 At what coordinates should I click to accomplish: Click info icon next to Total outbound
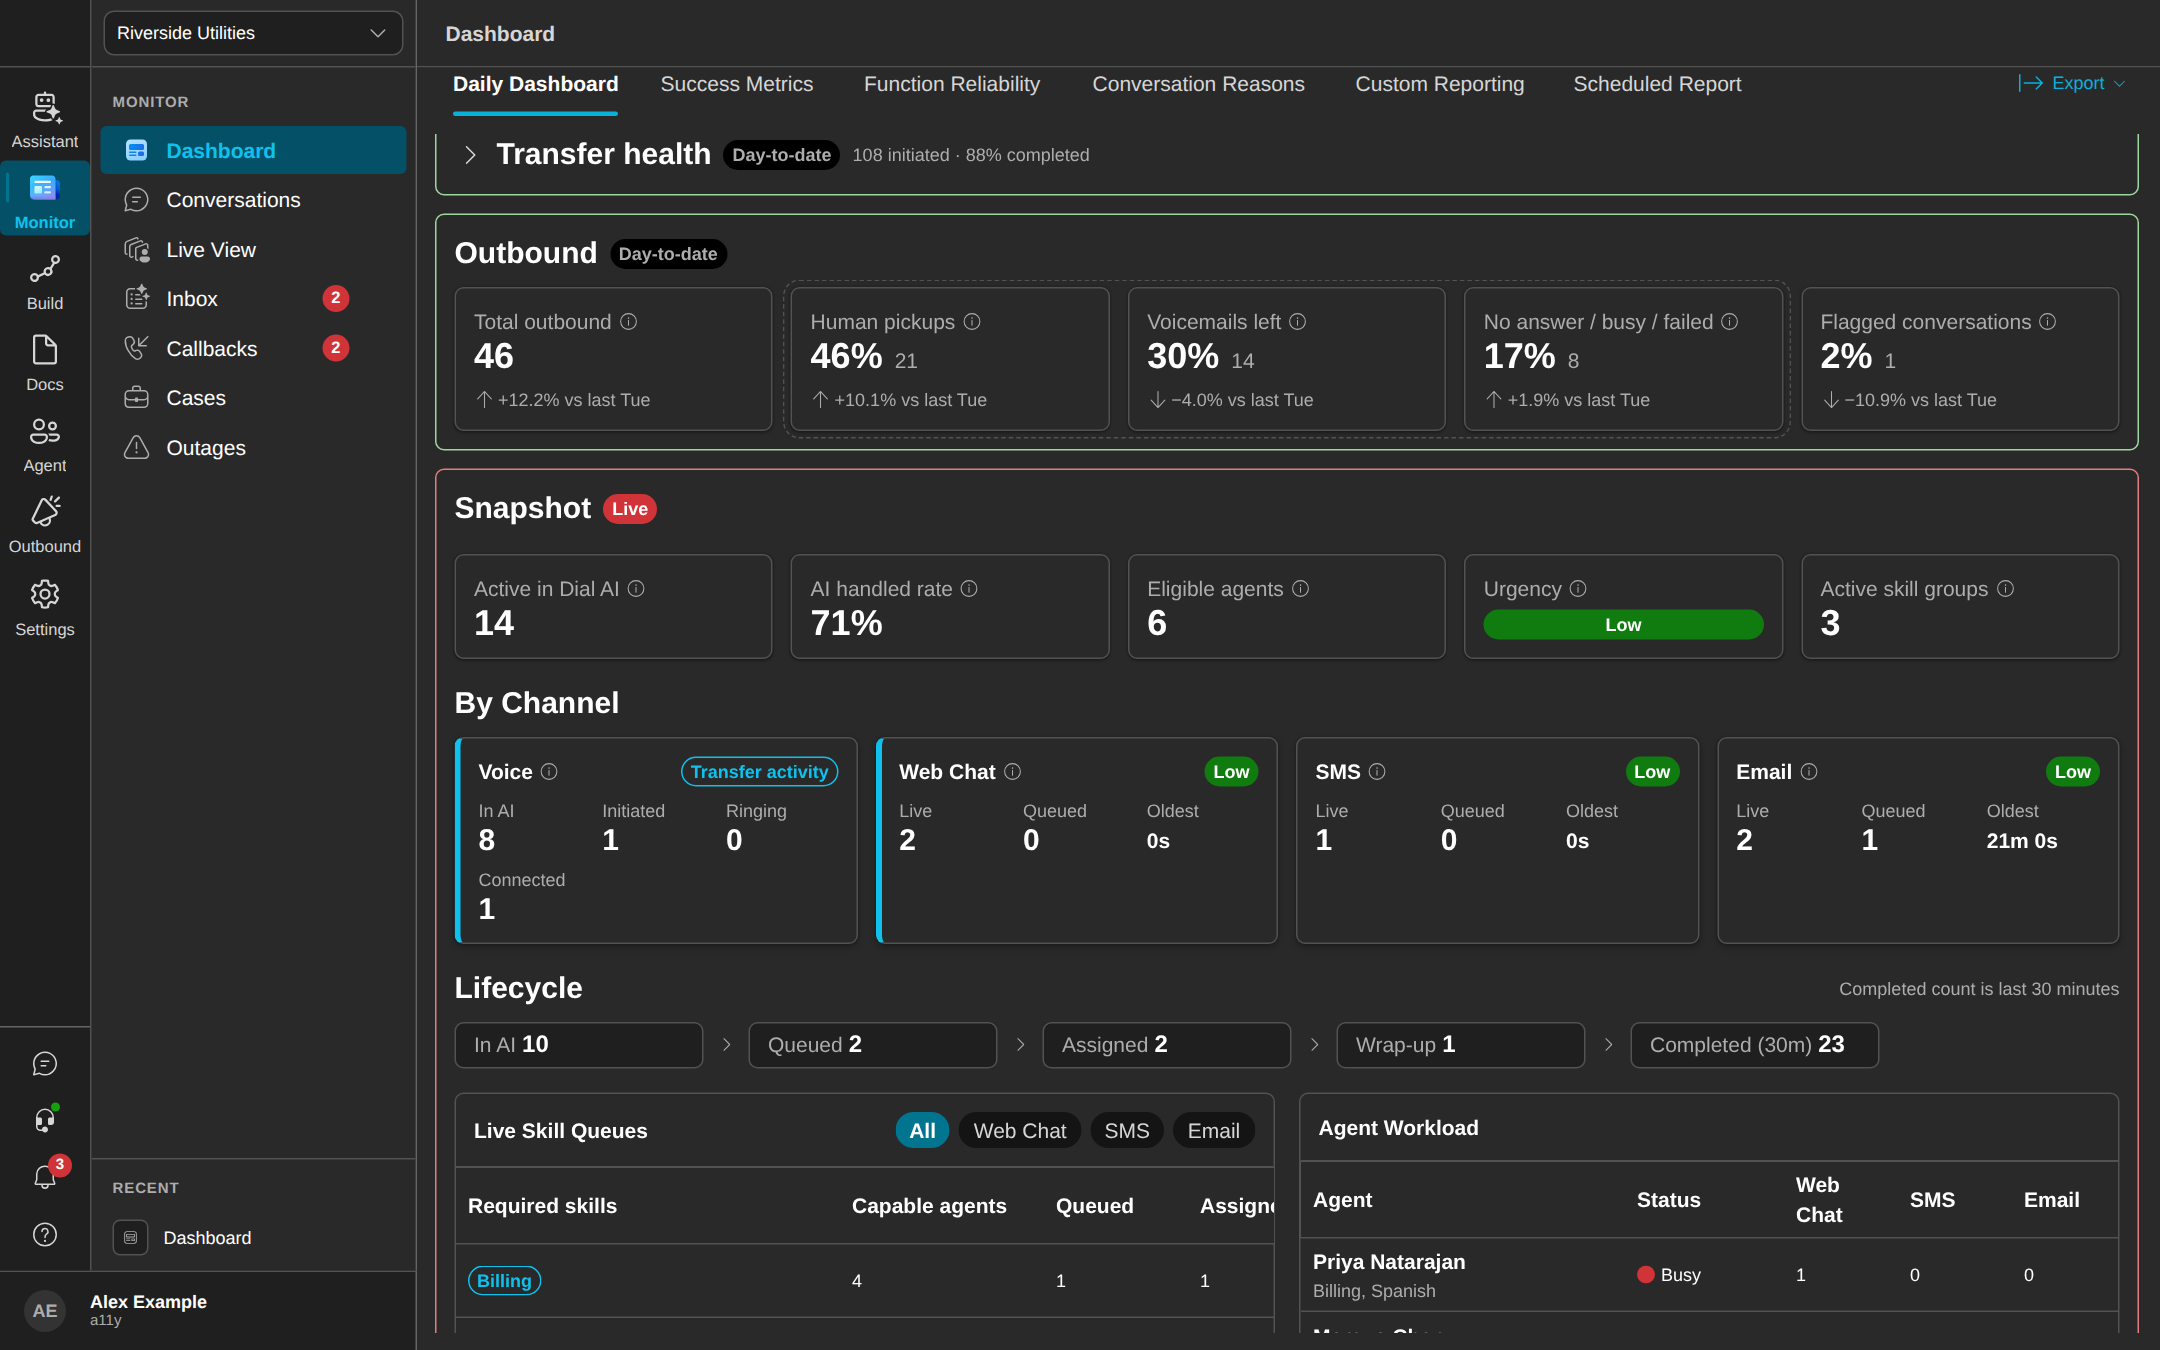tap(628, 322)
